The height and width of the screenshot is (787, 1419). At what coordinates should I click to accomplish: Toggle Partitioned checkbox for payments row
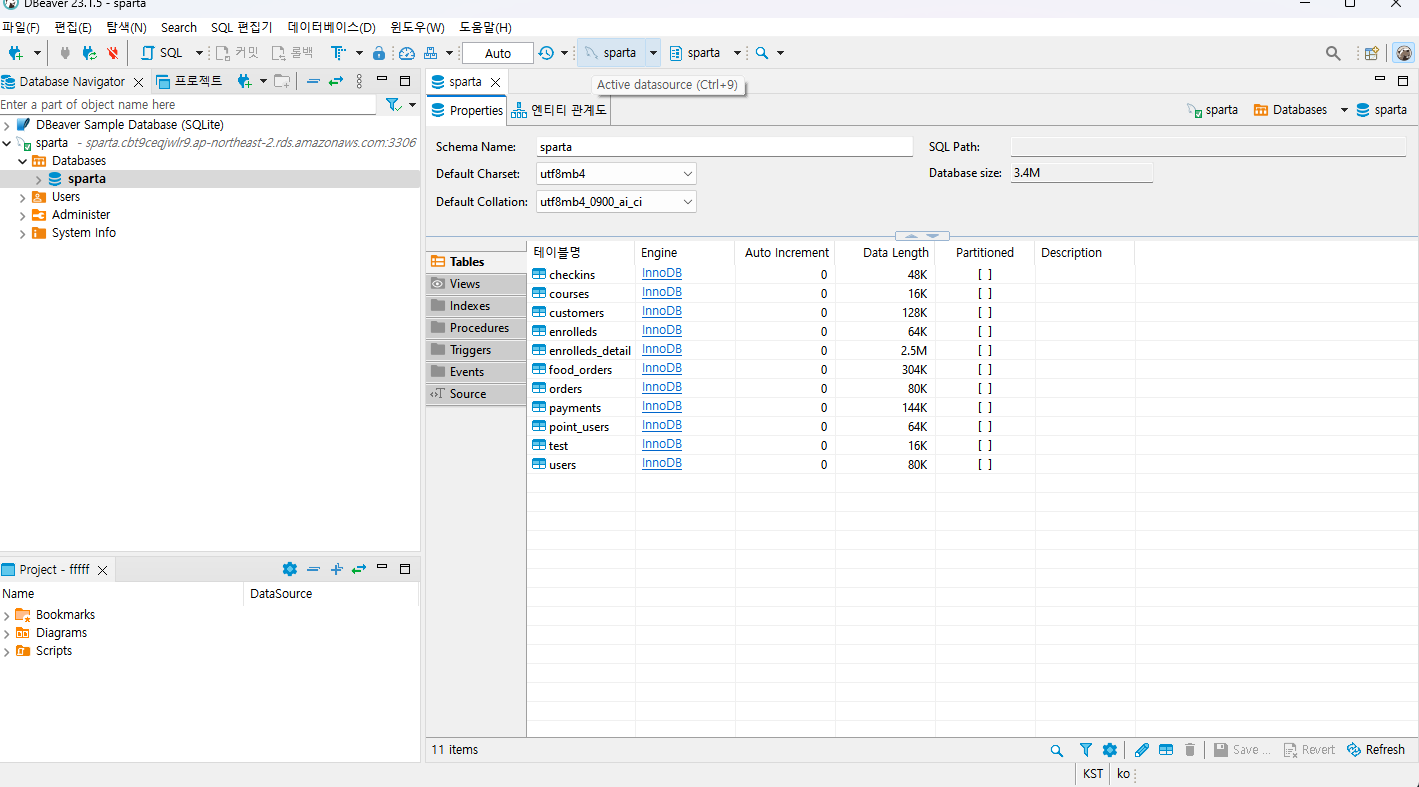point(985,407)
